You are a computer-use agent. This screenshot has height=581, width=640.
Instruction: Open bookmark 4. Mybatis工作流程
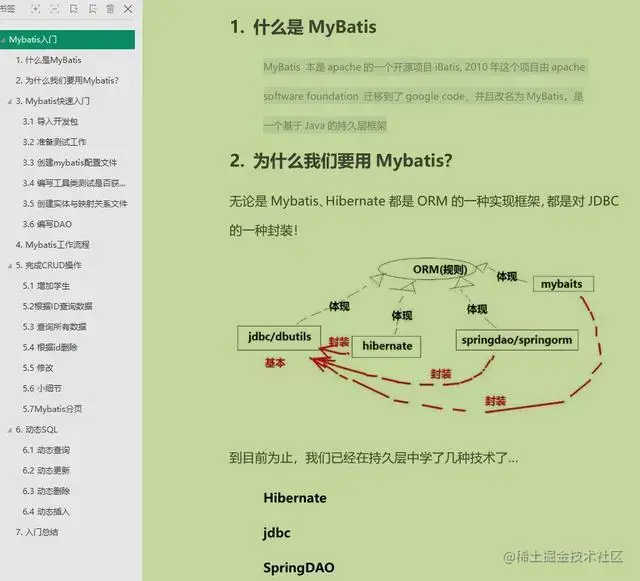pyautogui.click(x=53, y=245)
